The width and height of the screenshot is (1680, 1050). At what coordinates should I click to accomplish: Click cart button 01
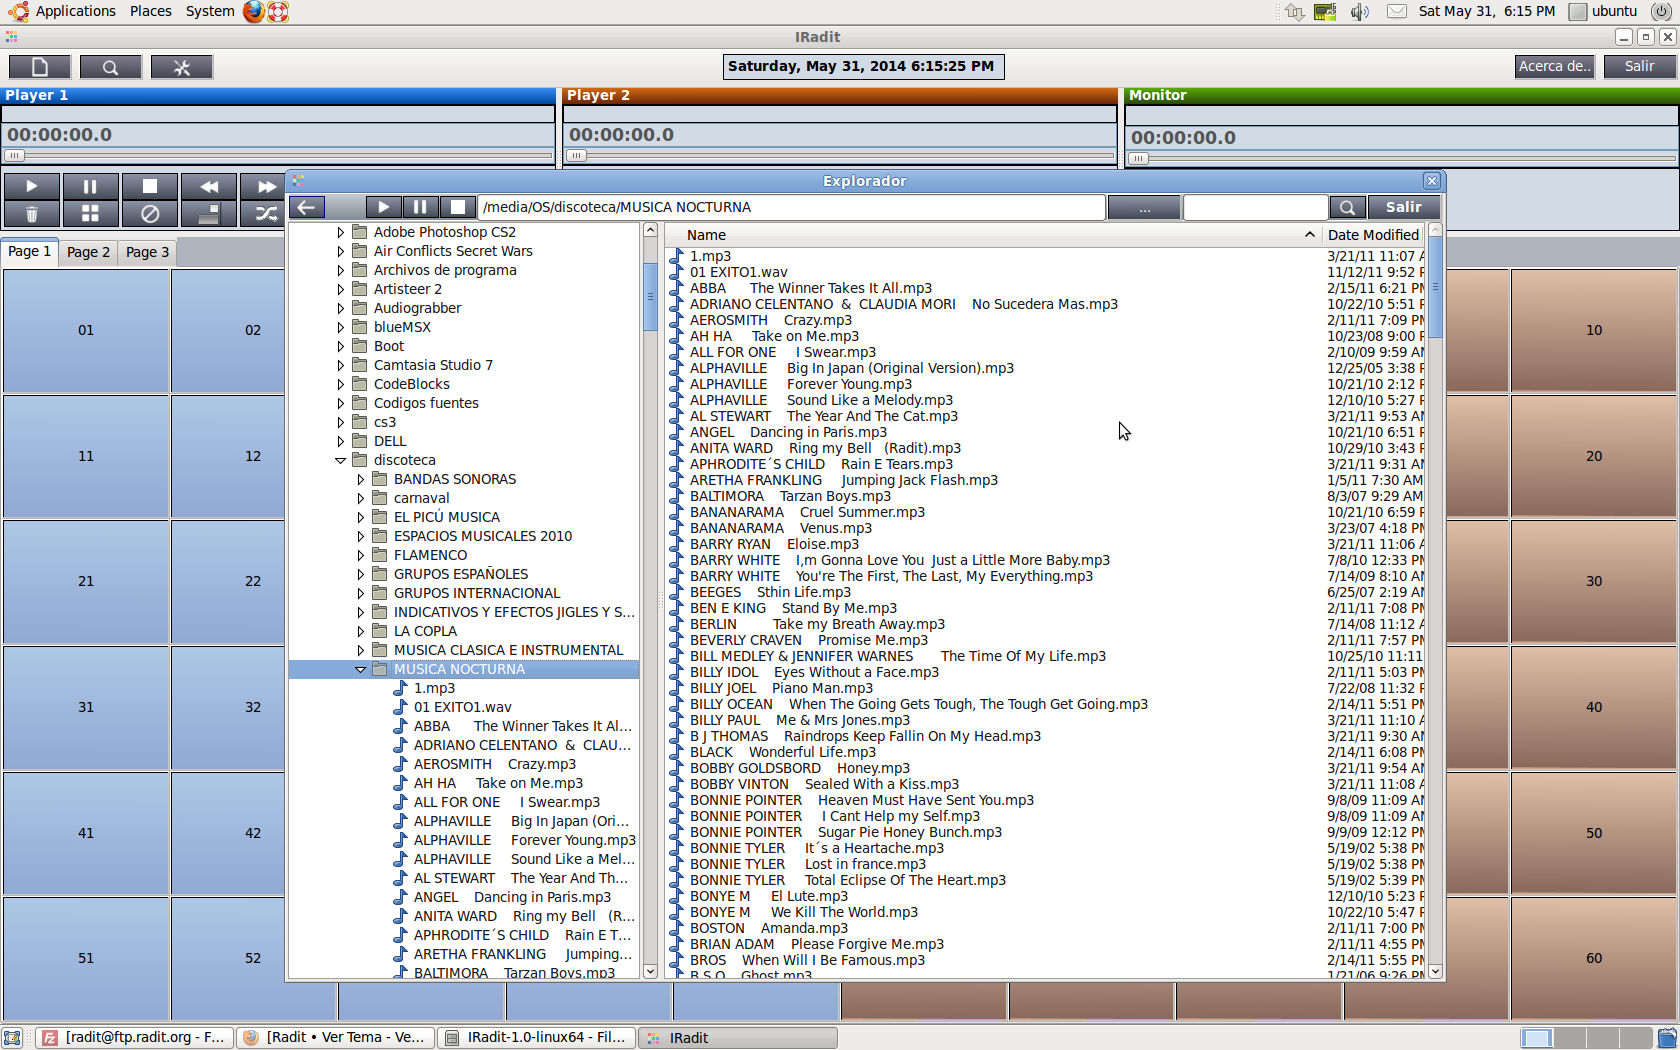pos(86,330)
